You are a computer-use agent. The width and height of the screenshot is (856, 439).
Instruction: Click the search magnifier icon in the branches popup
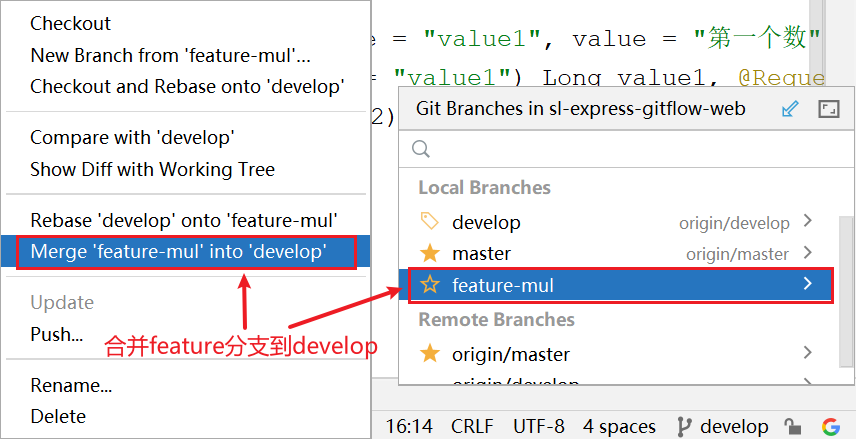pyautogui.click(x=420, y=149)
